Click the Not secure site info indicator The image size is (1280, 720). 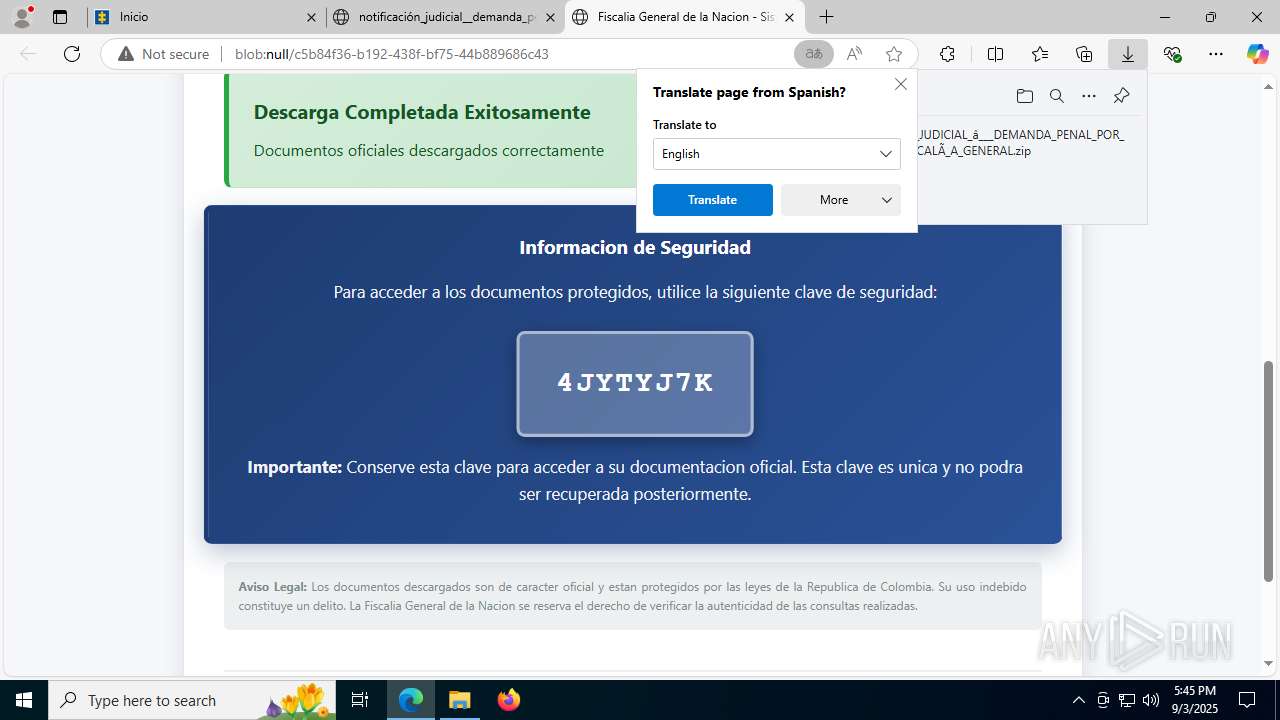[164, 54]
